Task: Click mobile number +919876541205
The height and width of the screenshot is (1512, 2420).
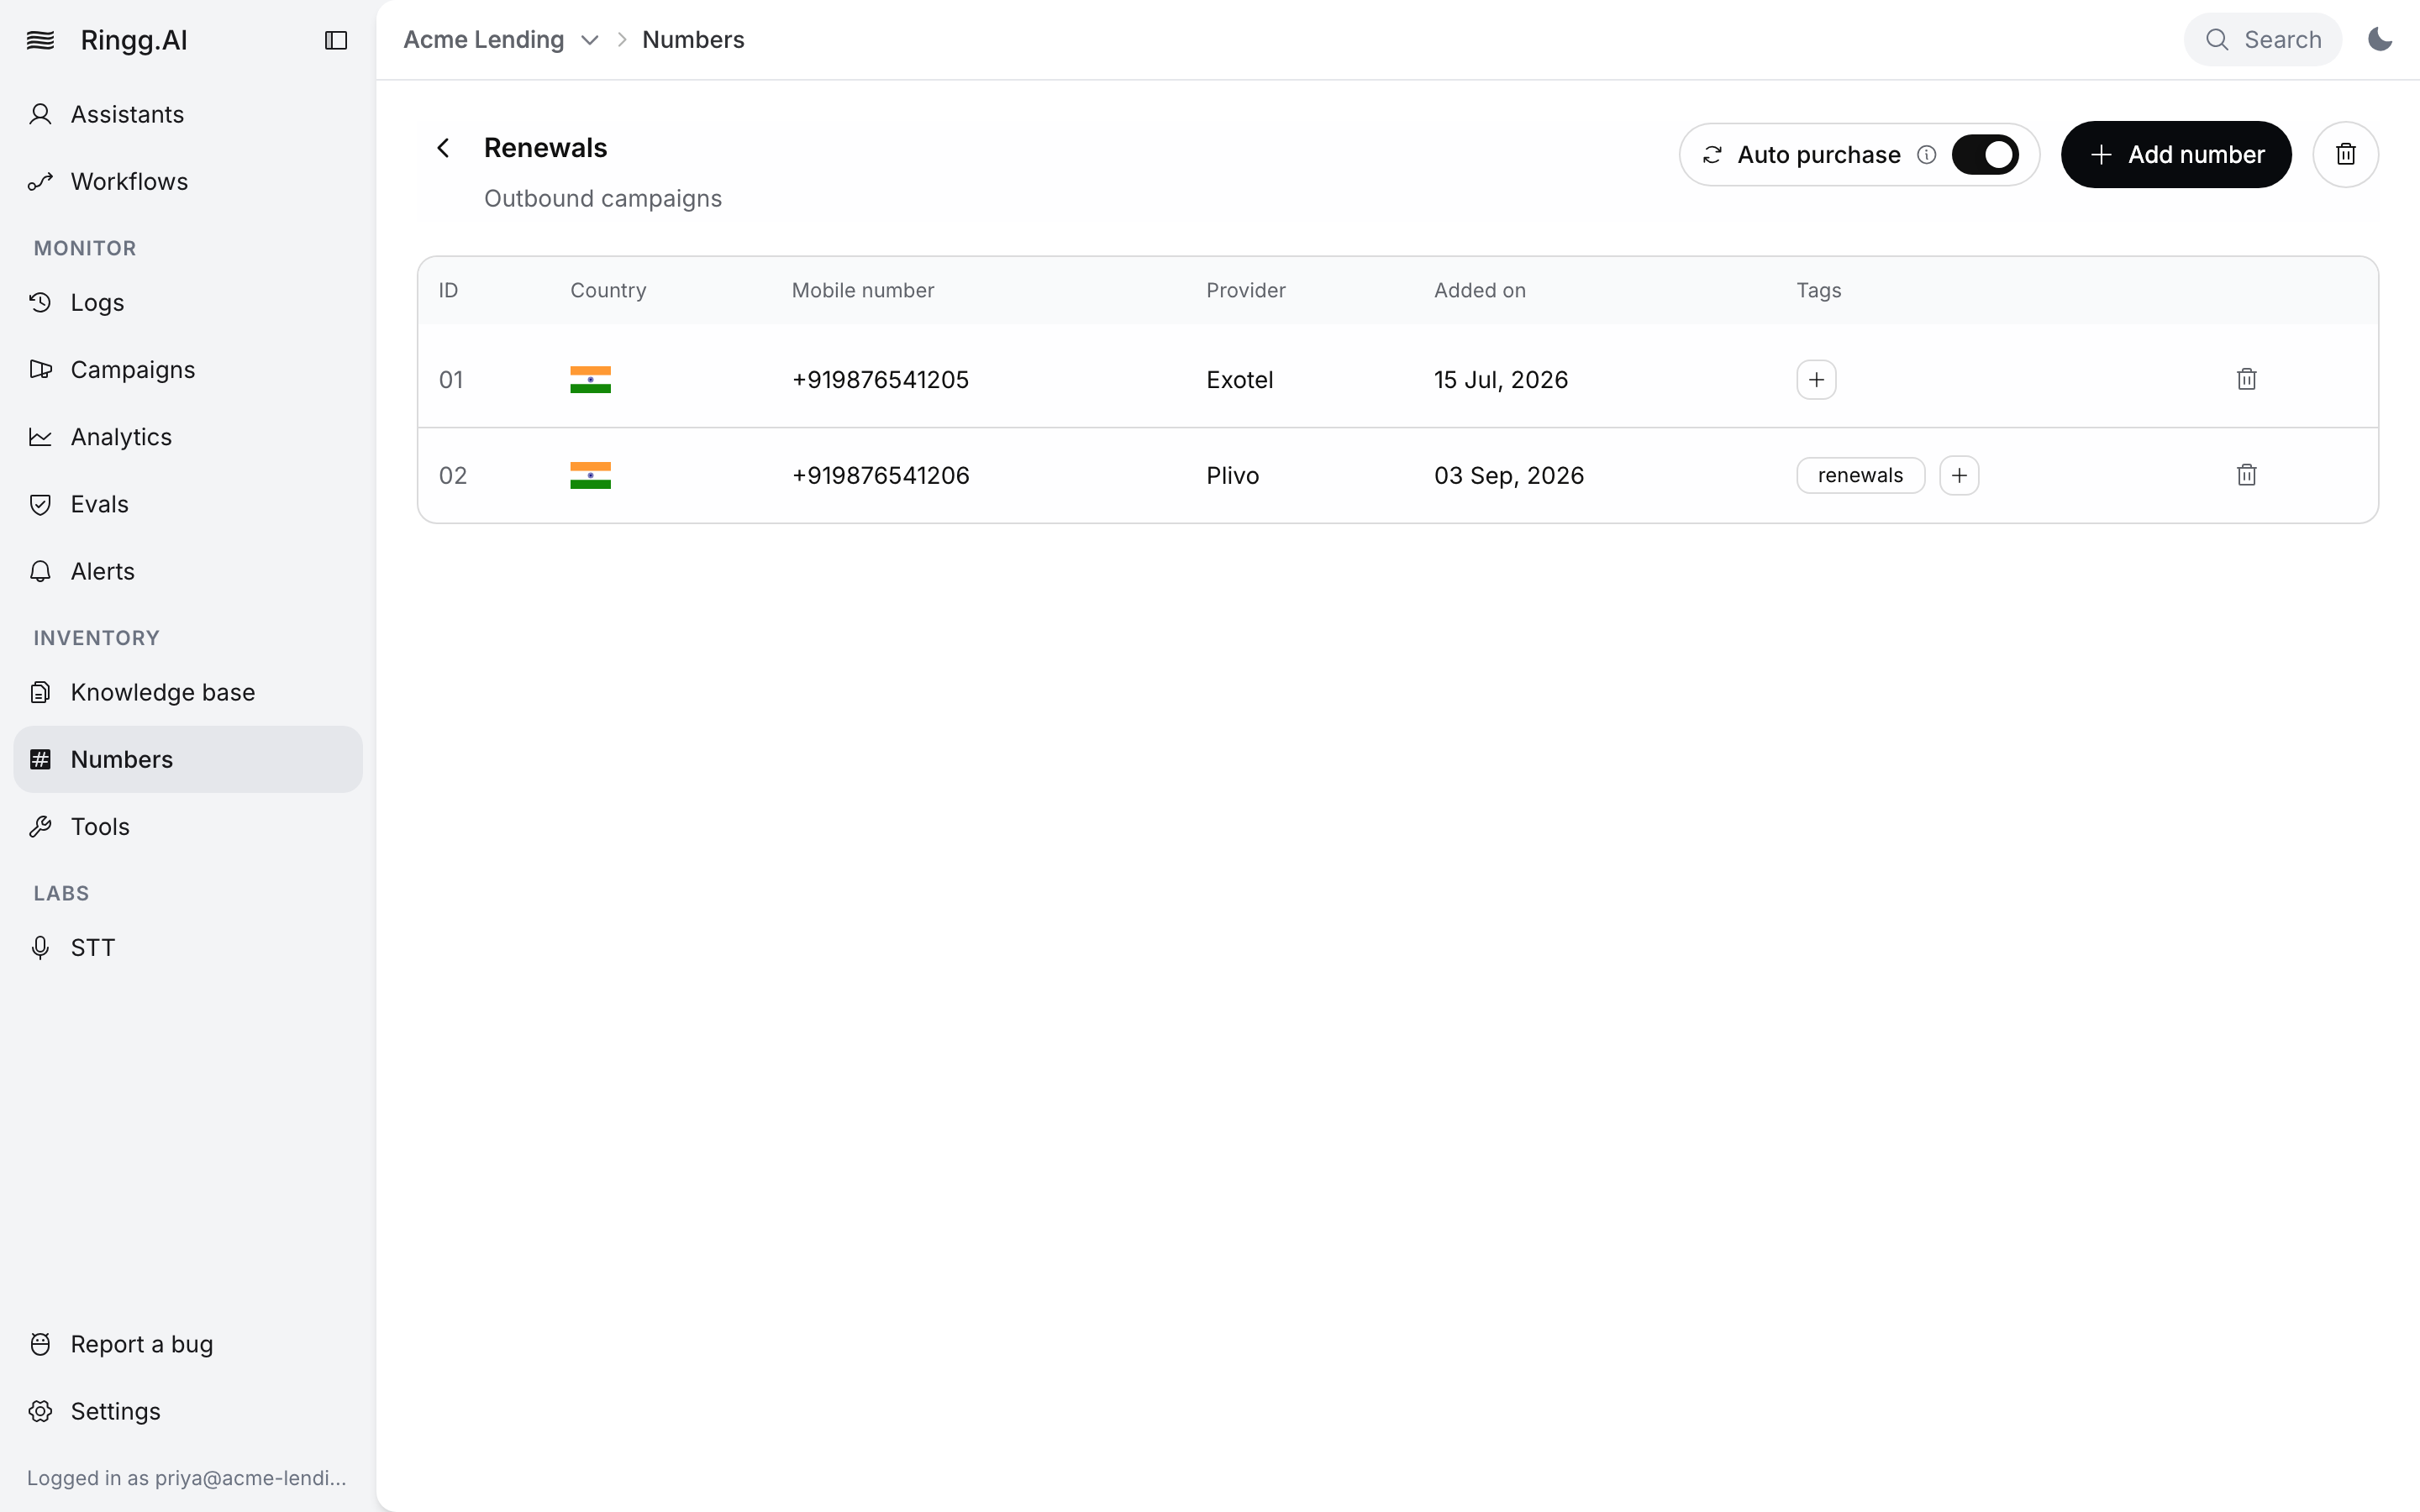Action: pyautogui.click(x=880, y=379)
